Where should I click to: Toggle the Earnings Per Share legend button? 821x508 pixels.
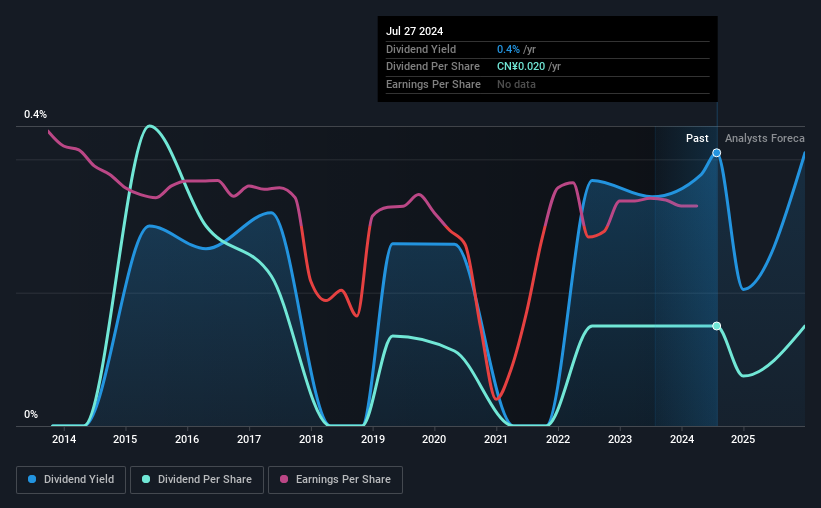point(335,480)
